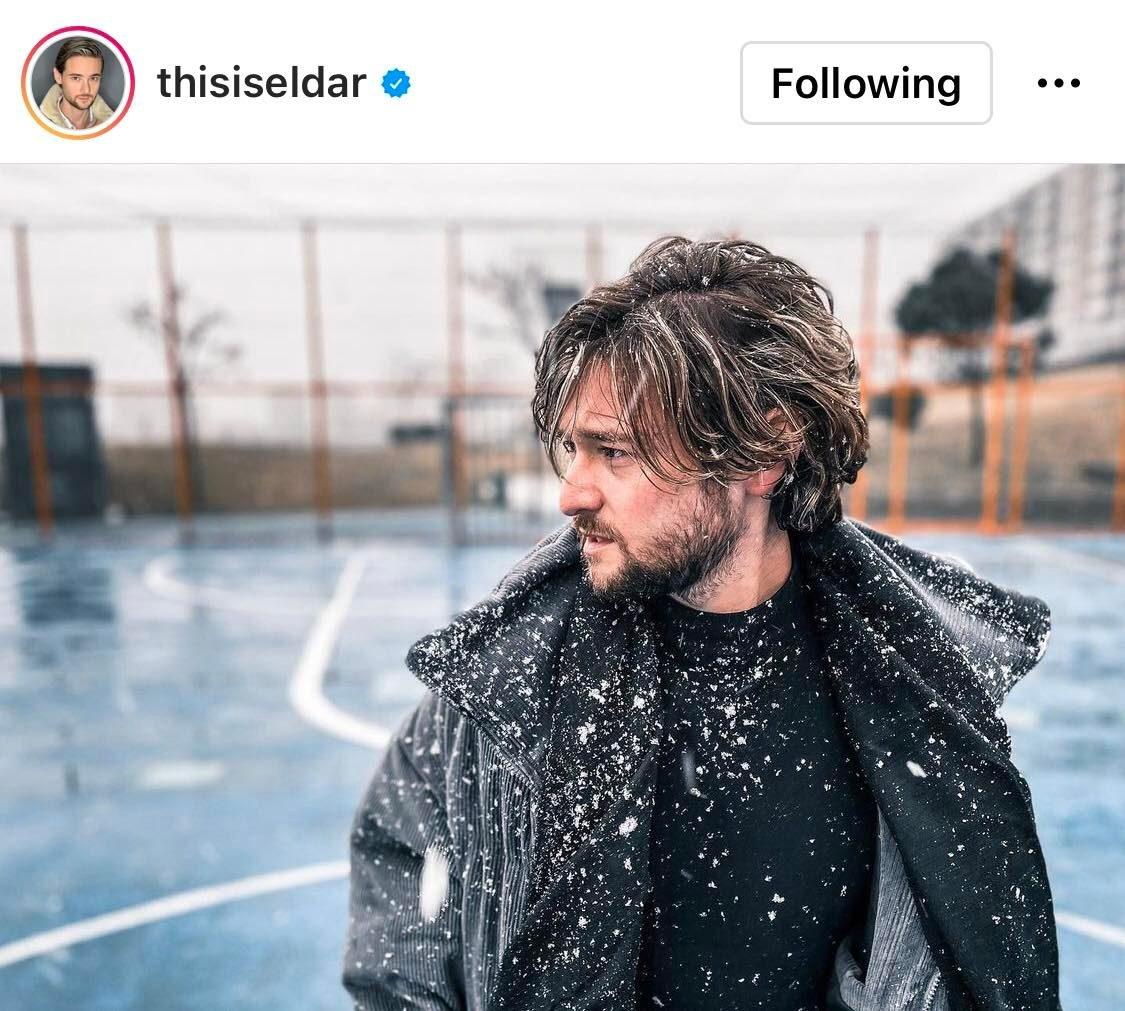Expand the post menu via the three dots

point(1058,83)
